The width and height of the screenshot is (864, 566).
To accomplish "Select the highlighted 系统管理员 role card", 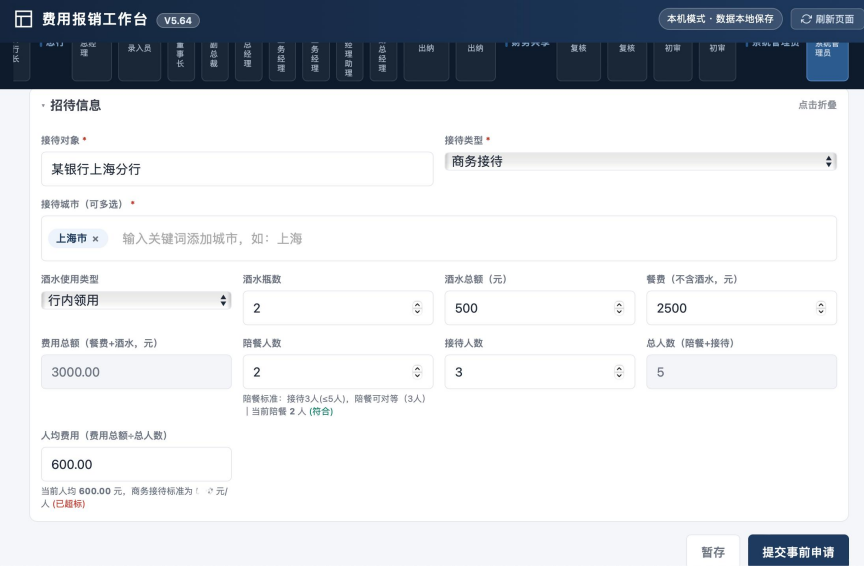I will [x=827, y=61].
